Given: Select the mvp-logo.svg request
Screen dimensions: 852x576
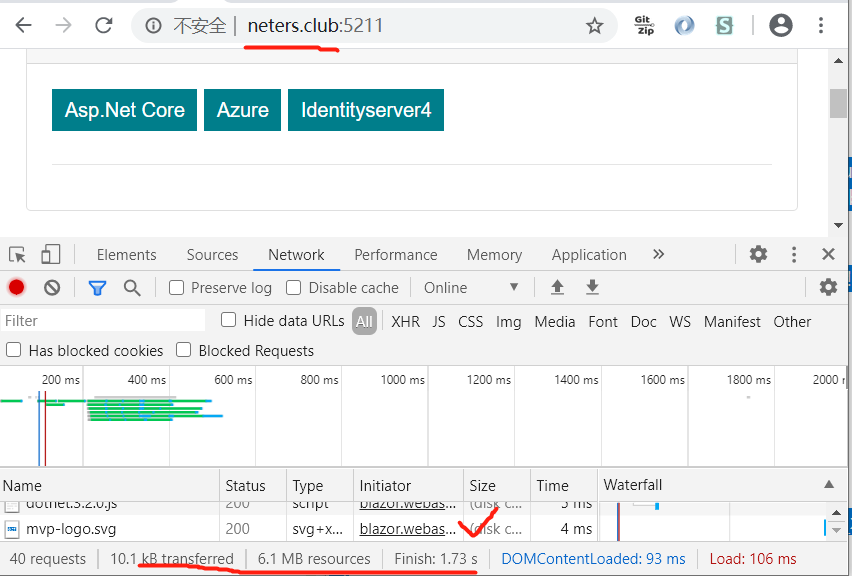Looking at the screenshot, I should click(71, 529).
